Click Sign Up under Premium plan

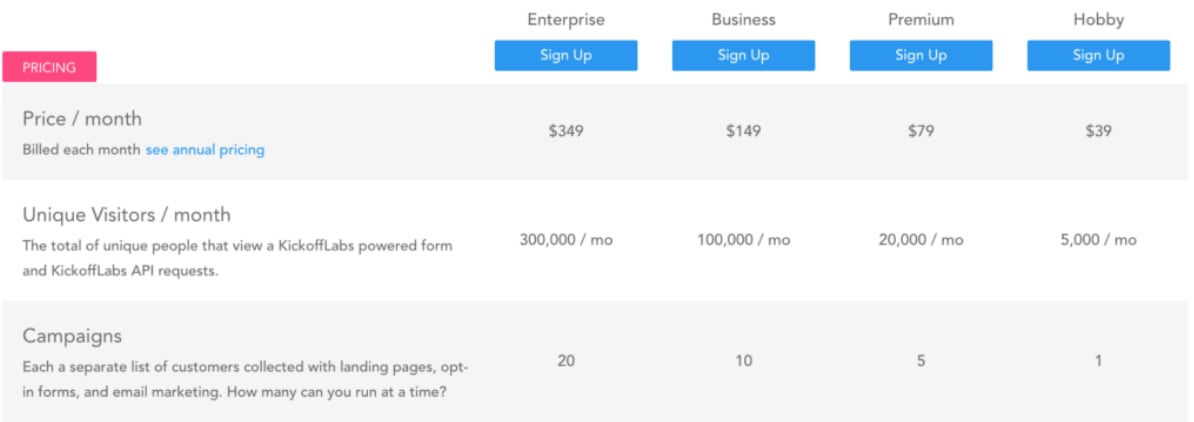point(921,56)
